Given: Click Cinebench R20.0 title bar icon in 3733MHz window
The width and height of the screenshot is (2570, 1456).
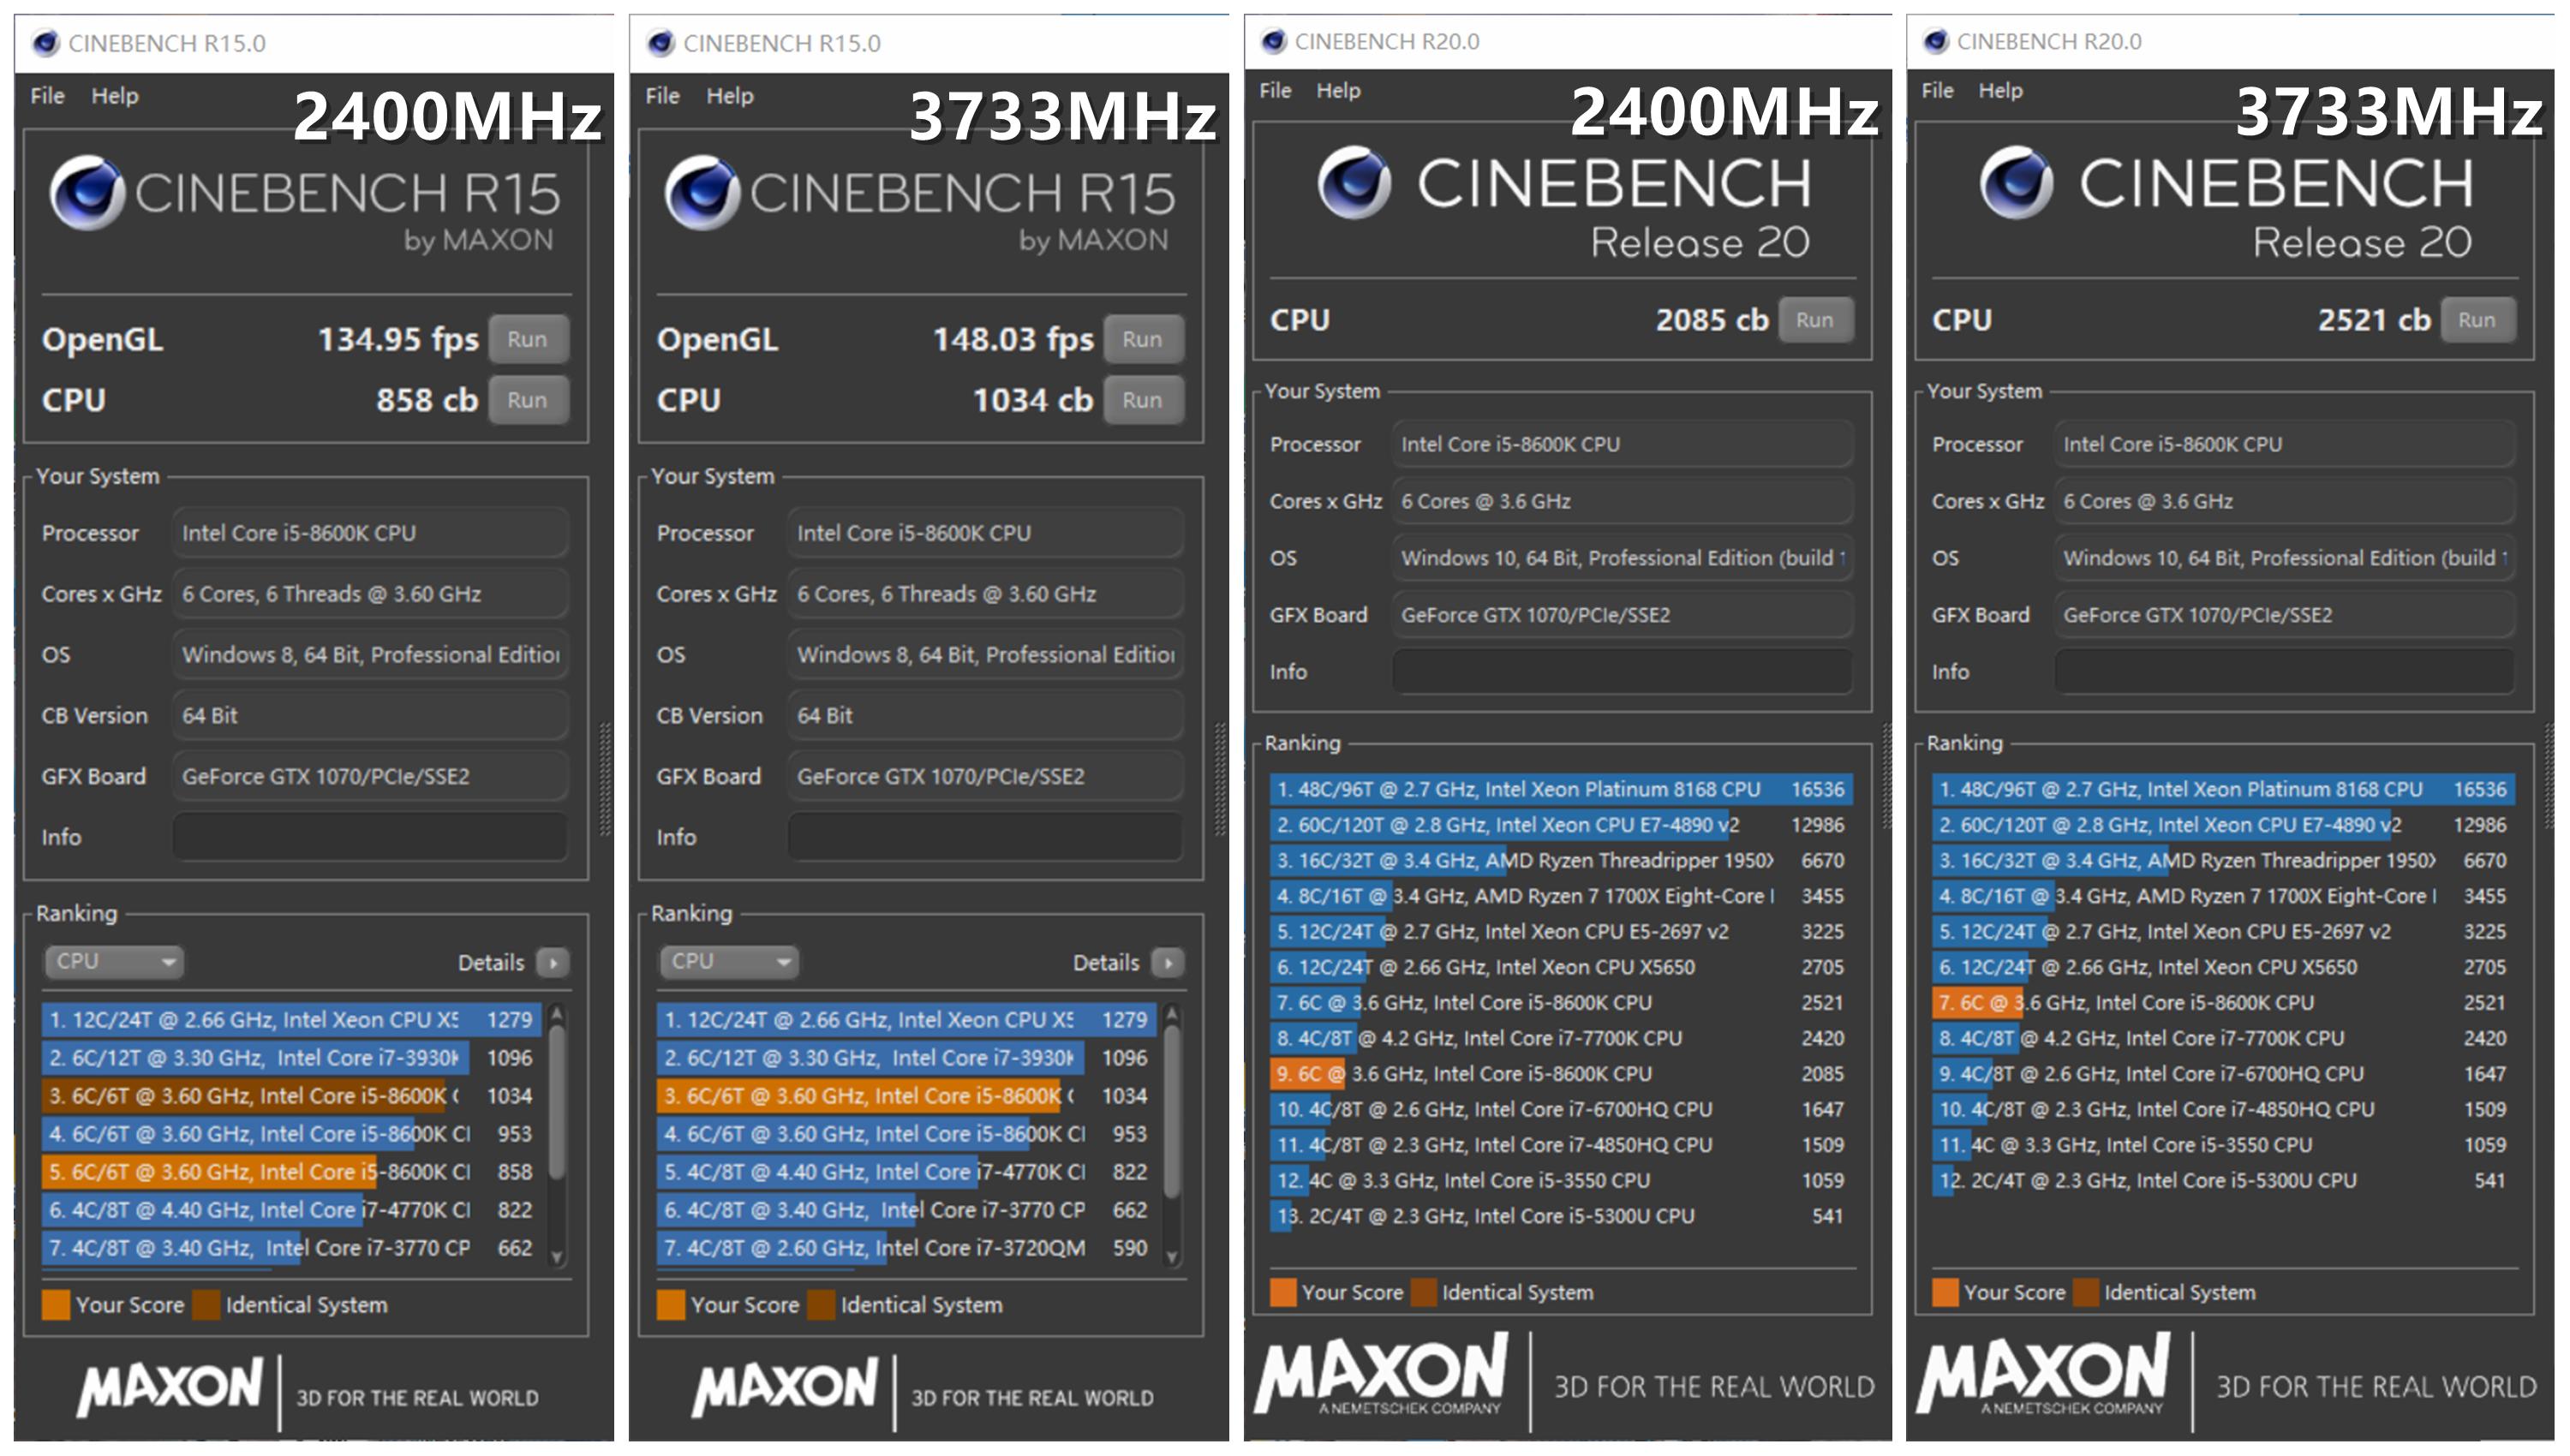Looking at the screenshot, I should pos(1936,41).
